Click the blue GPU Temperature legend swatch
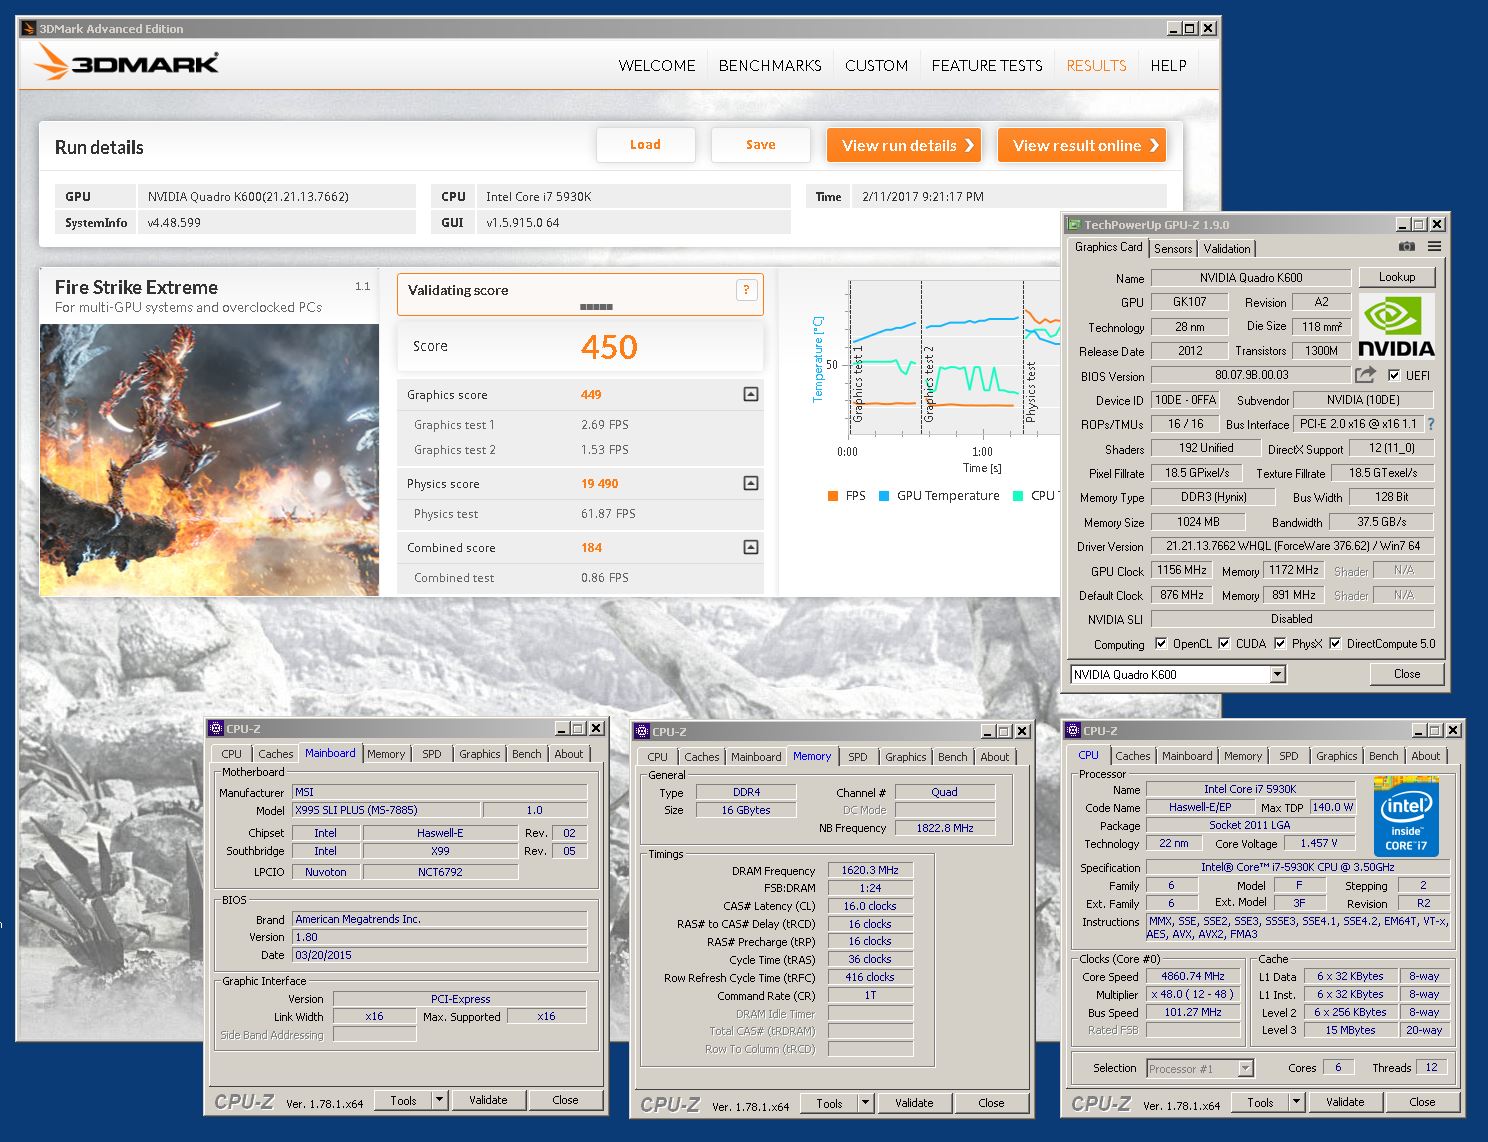 click(884, 496)
